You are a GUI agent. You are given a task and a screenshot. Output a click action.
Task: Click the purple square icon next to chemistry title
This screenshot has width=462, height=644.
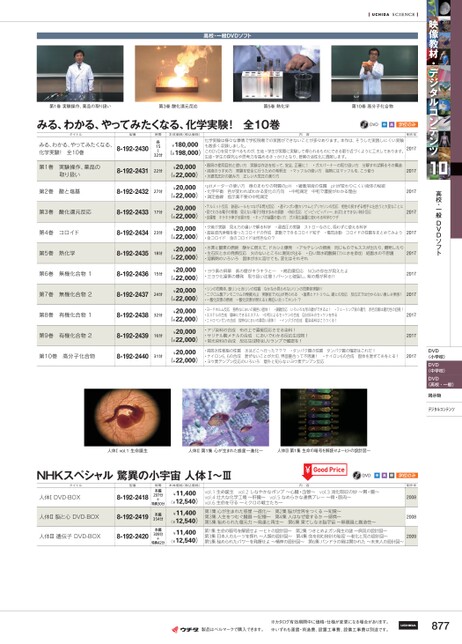(x=391, y=124)
